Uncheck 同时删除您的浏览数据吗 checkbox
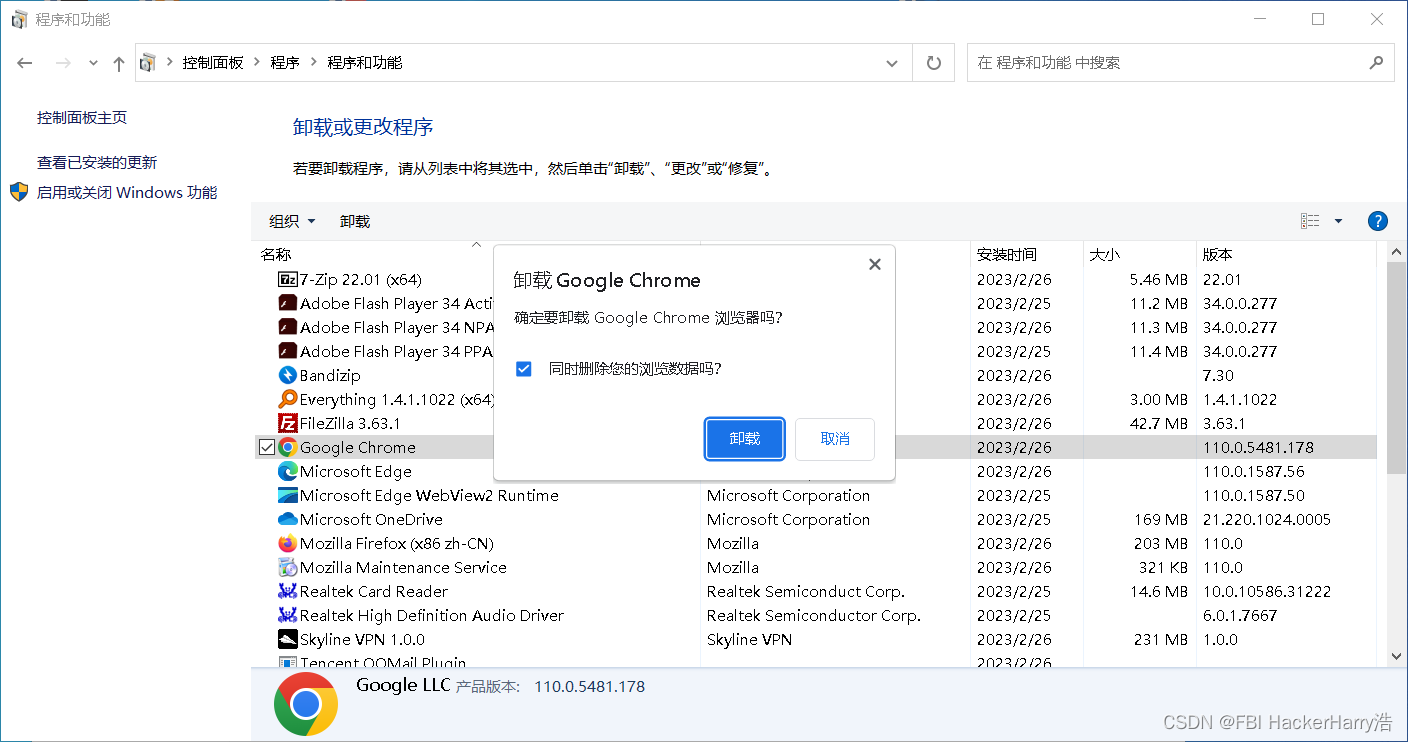1408x742 pixels. pos(523,369)
